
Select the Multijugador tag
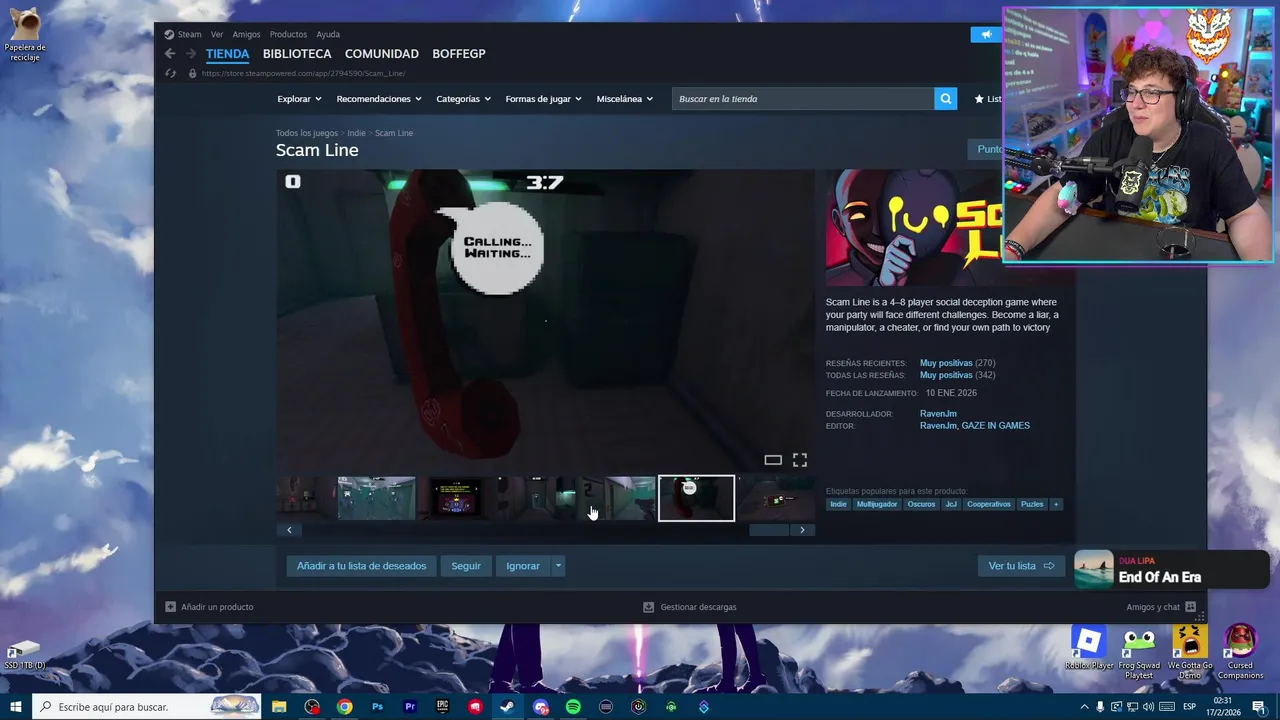[x=877, y=504]
